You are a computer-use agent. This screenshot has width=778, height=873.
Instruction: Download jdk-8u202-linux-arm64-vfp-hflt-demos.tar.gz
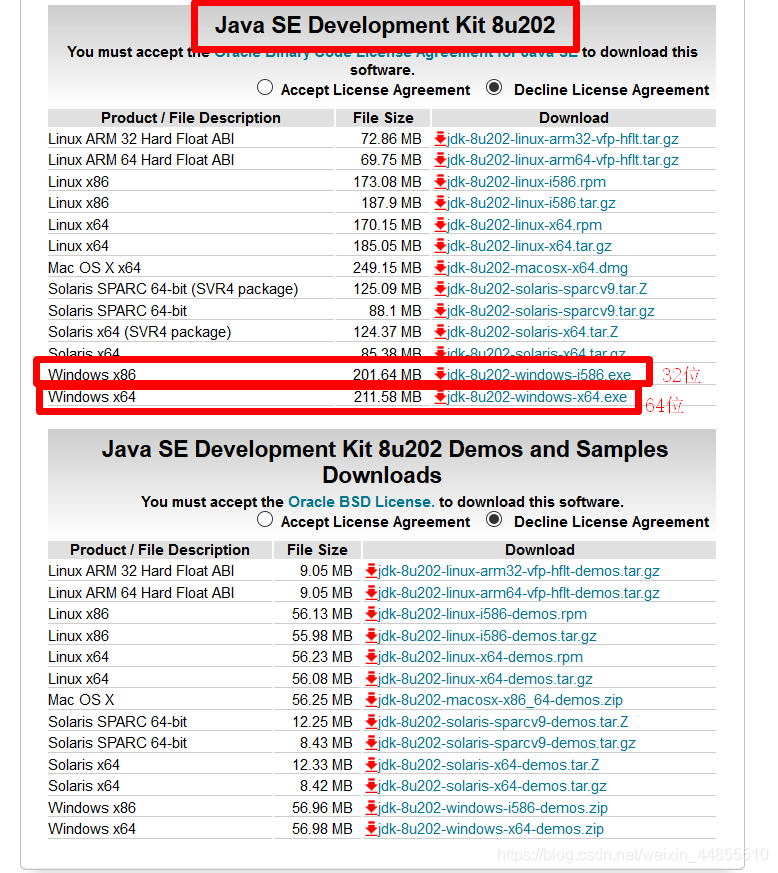[x=518, y=593]
